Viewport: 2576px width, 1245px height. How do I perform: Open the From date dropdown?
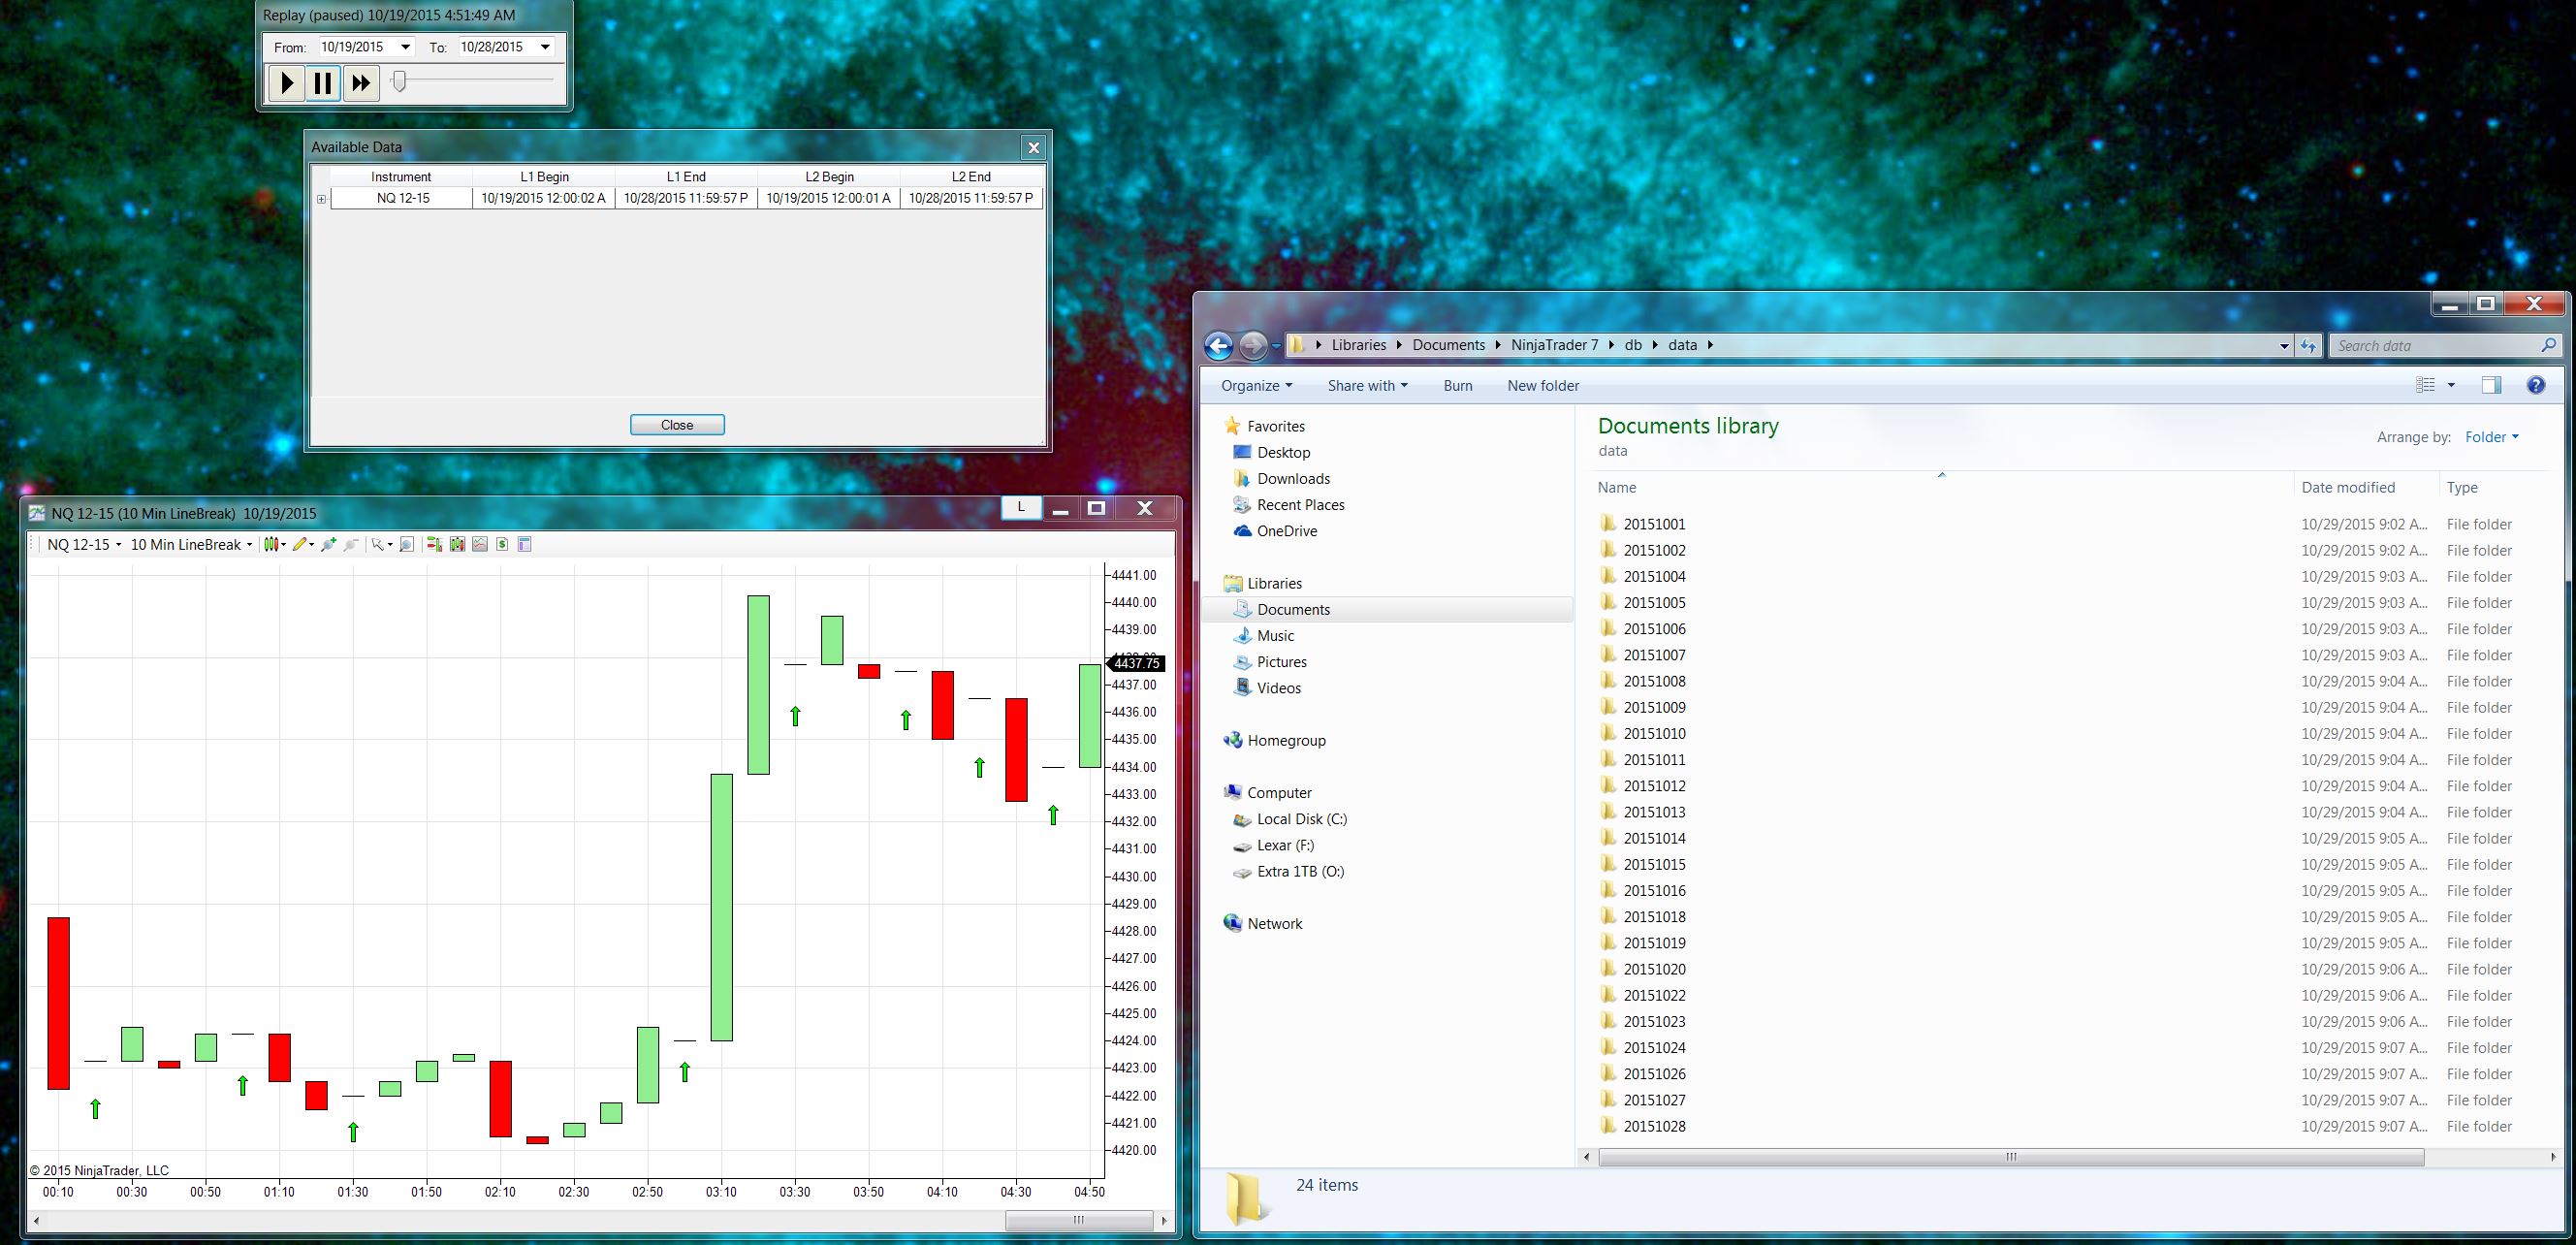[405, 47]
